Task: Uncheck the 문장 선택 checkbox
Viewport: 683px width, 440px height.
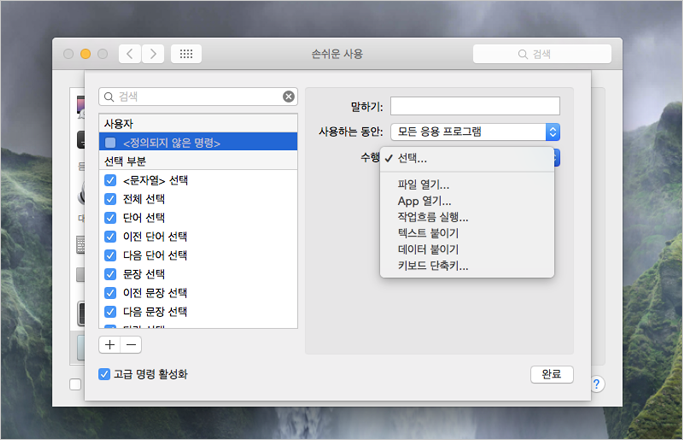Action: pos(111,274)
